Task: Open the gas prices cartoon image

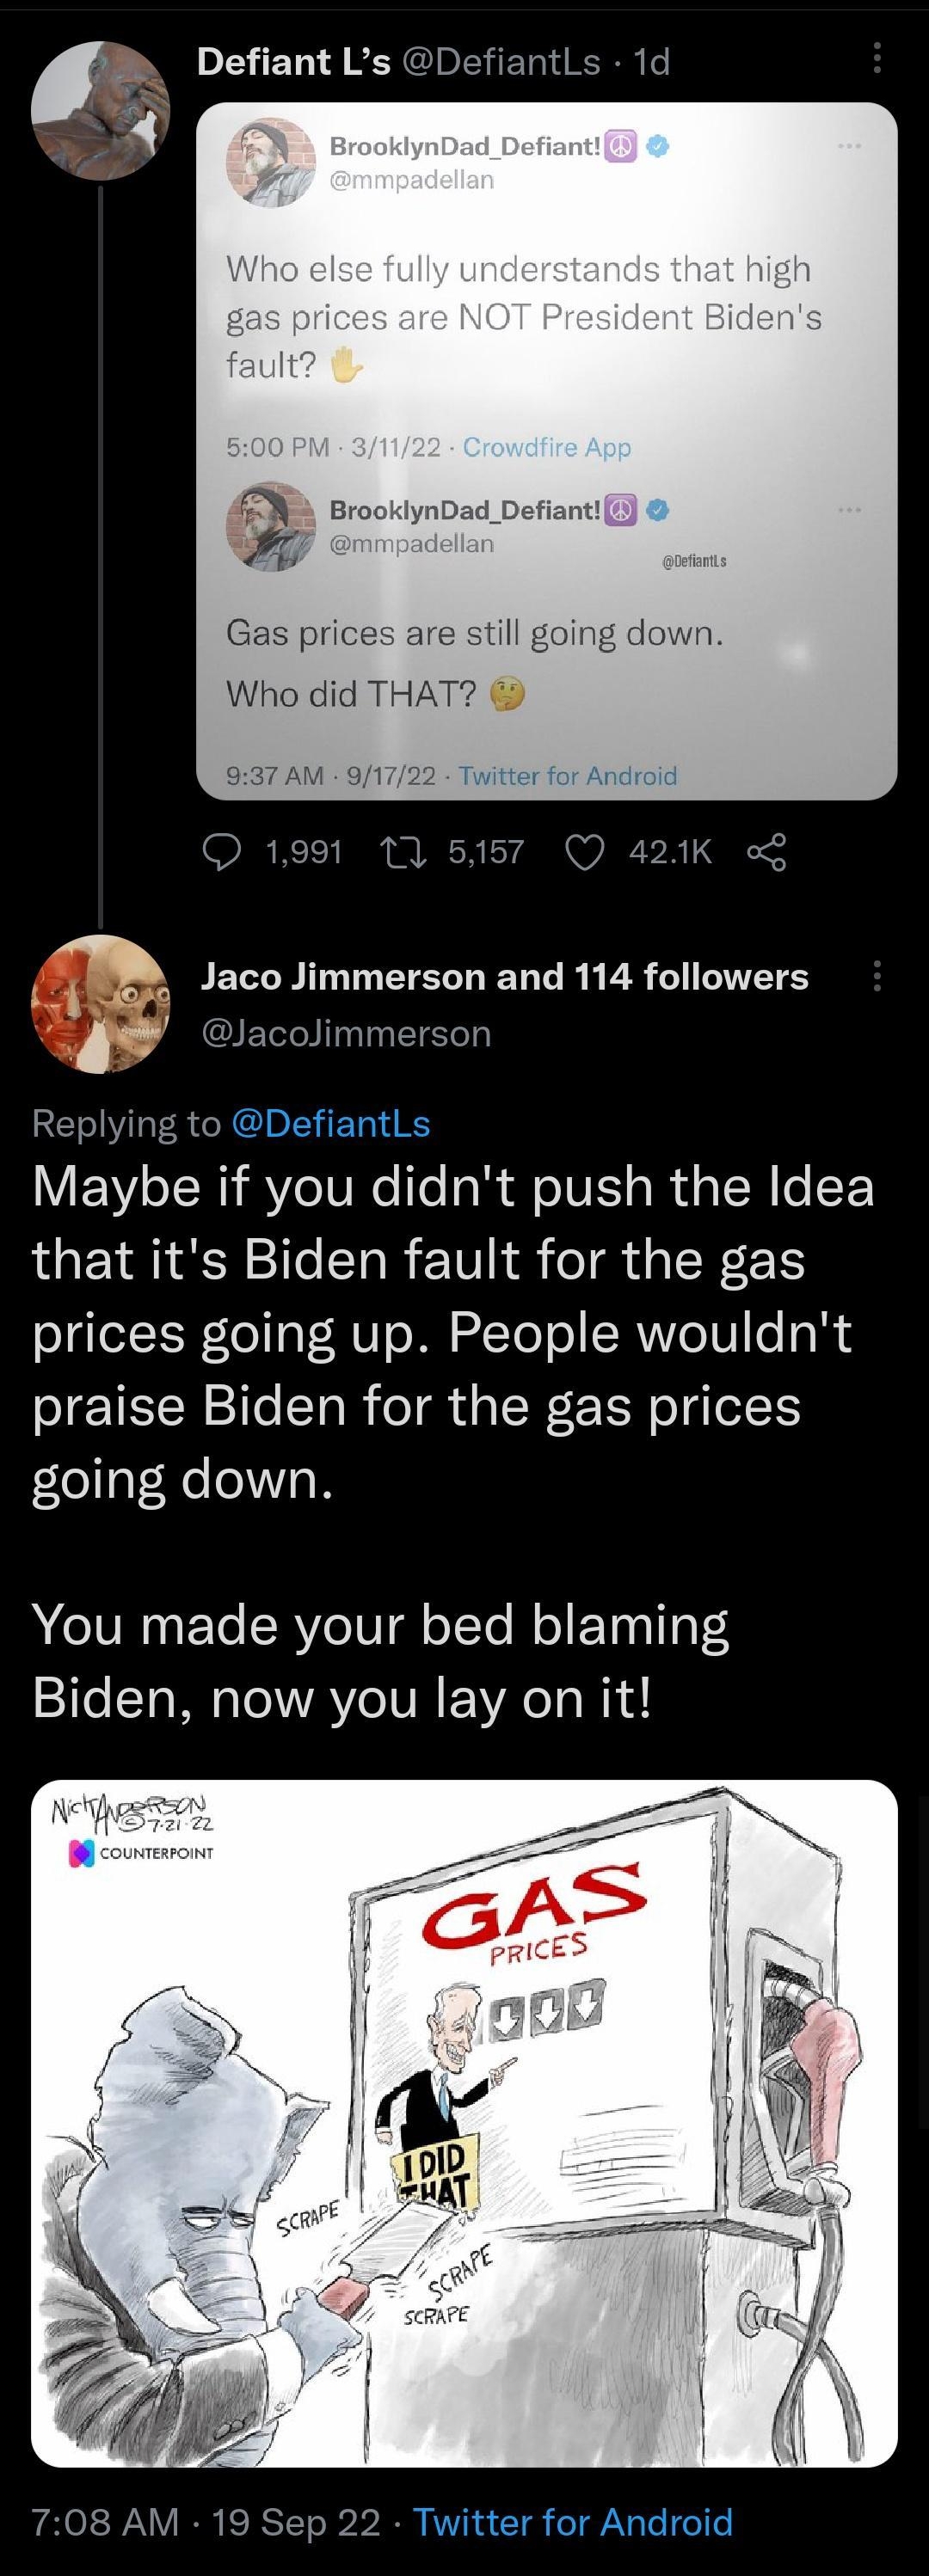Action: click(x=464, y=2100)
